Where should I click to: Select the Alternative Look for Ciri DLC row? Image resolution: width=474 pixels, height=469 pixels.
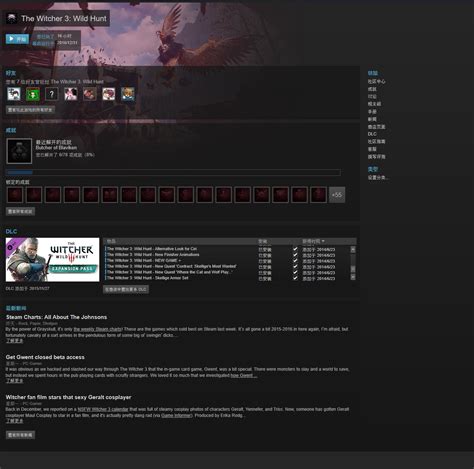click(x=227, y=249)
